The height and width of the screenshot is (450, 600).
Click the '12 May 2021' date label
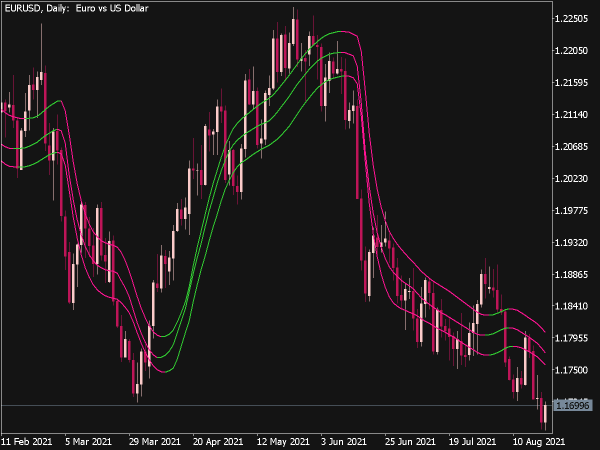point(283,442)
